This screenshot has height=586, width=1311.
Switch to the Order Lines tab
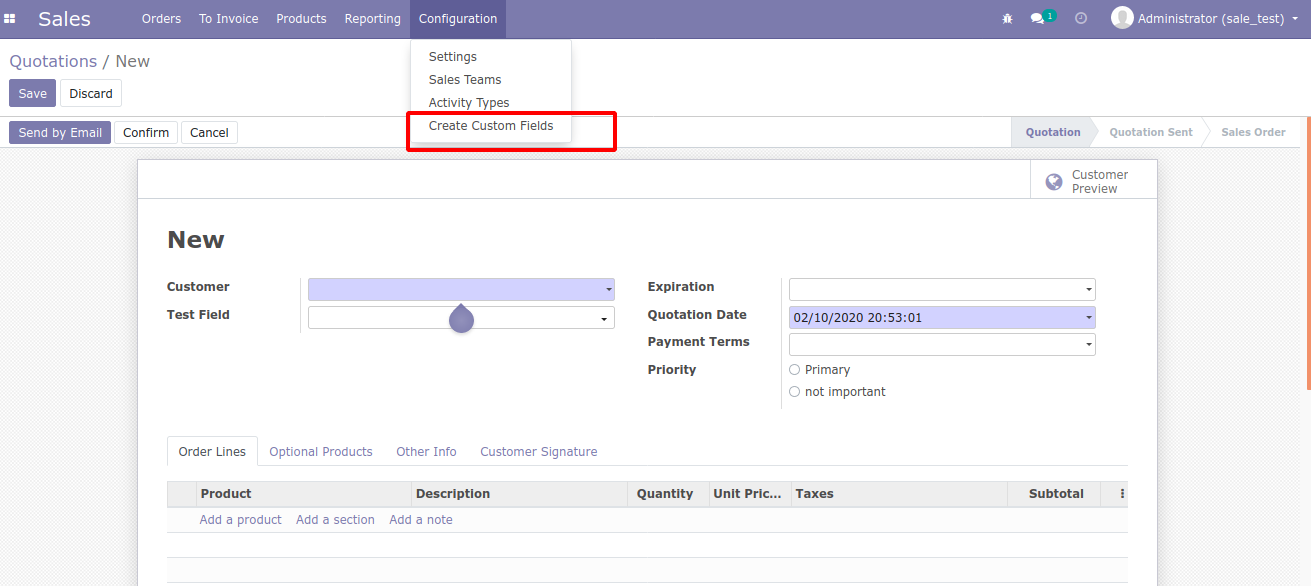pos(212,452)
